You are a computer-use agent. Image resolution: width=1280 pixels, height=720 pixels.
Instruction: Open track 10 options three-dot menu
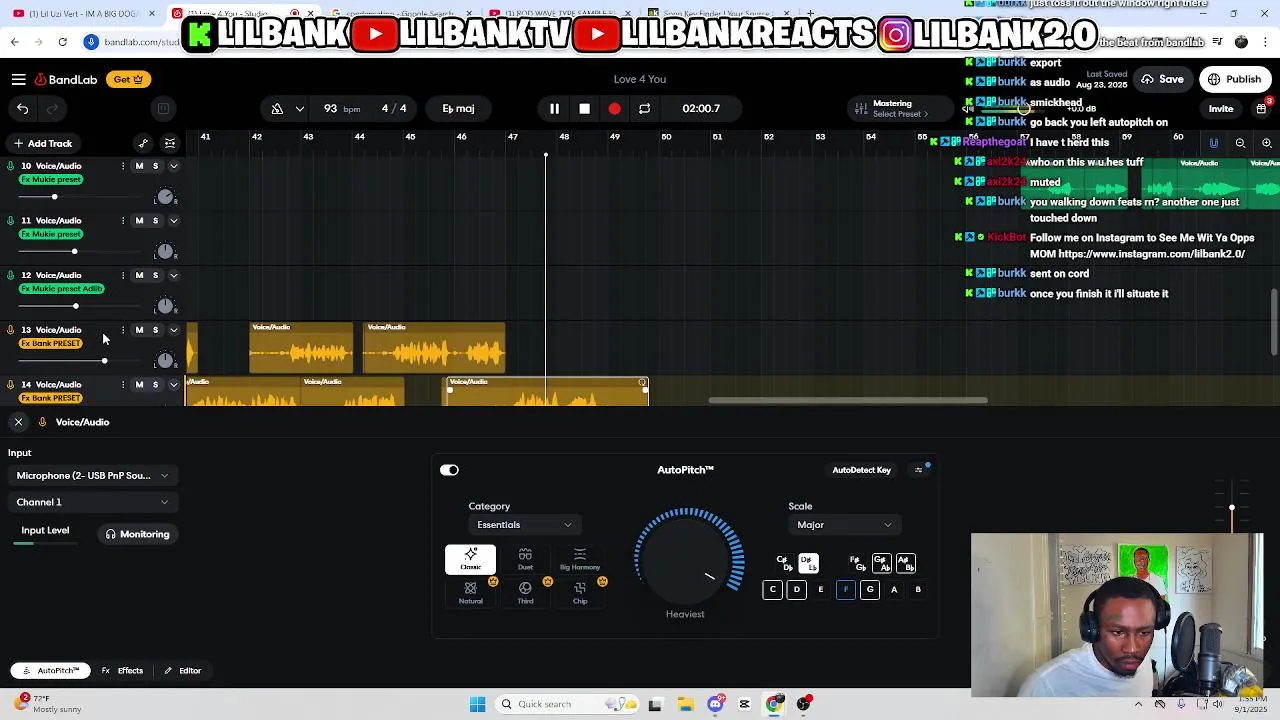click(x=123, y=166)
